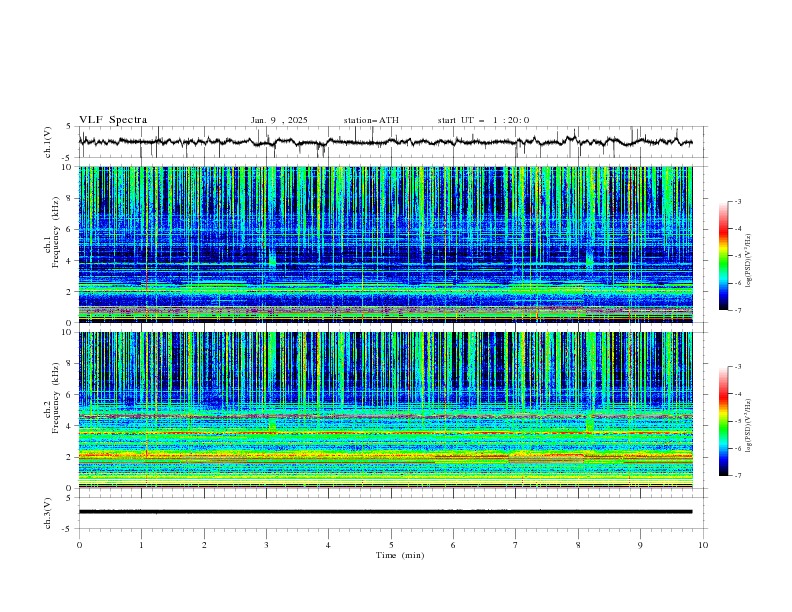Click time axis tick label "2"

pyautogui.click(x=204, y=545)
